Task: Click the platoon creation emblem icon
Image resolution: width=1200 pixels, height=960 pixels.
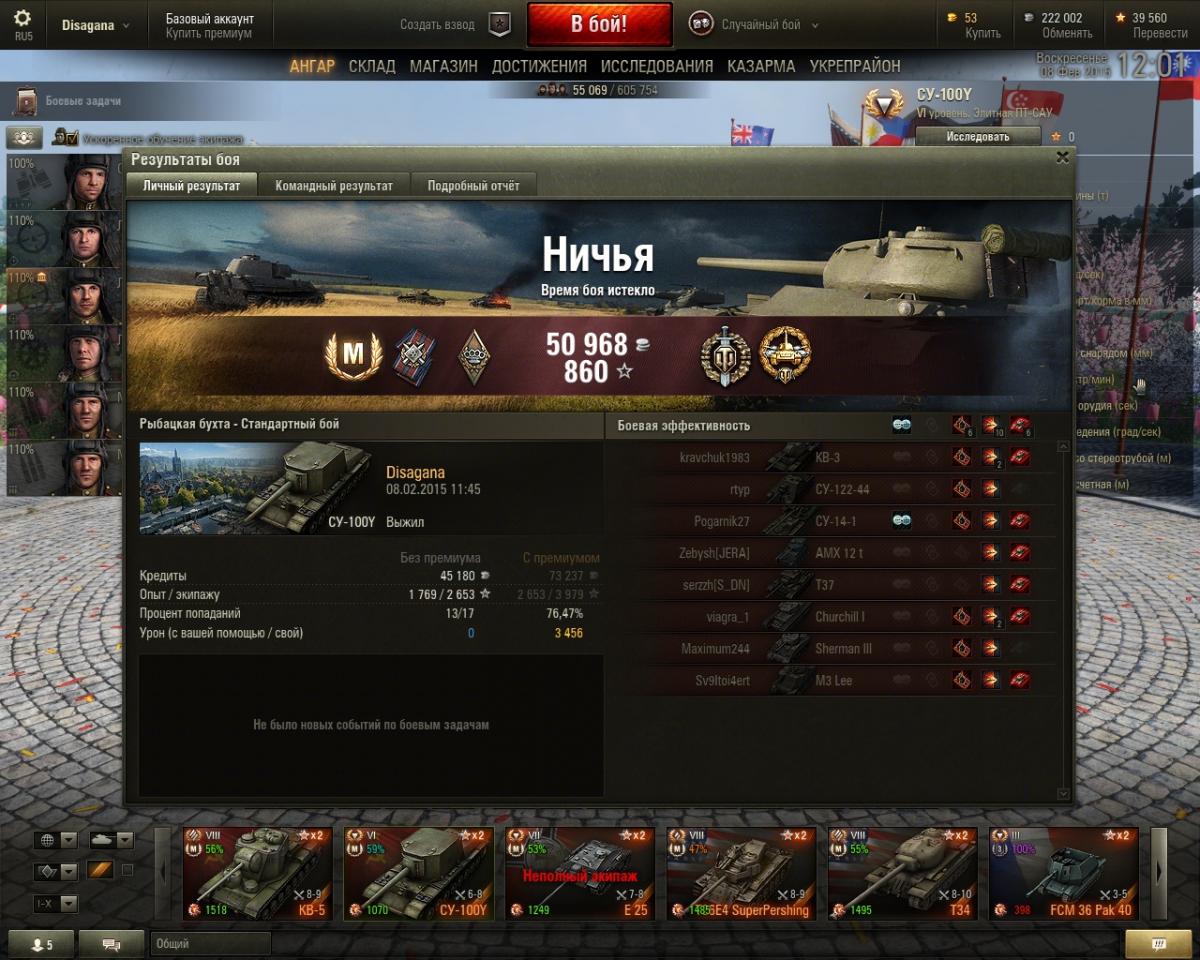Action: coord(499,25)
